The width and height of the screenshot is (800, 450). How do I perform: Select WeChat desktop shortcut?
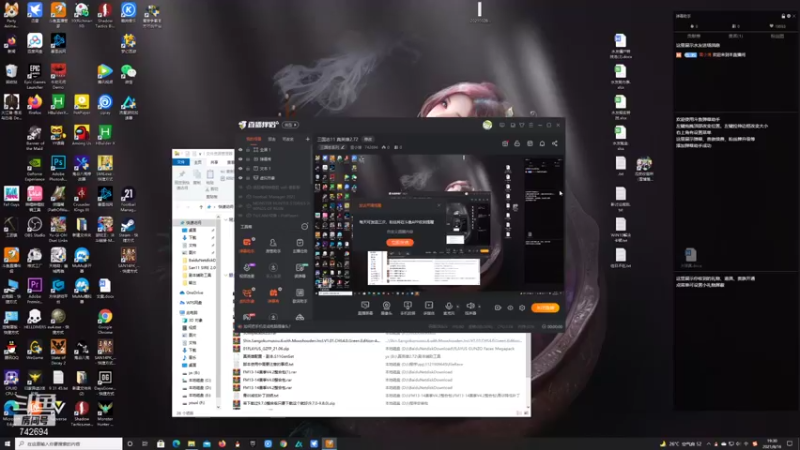pyautogui.click(x=128, y=74)
